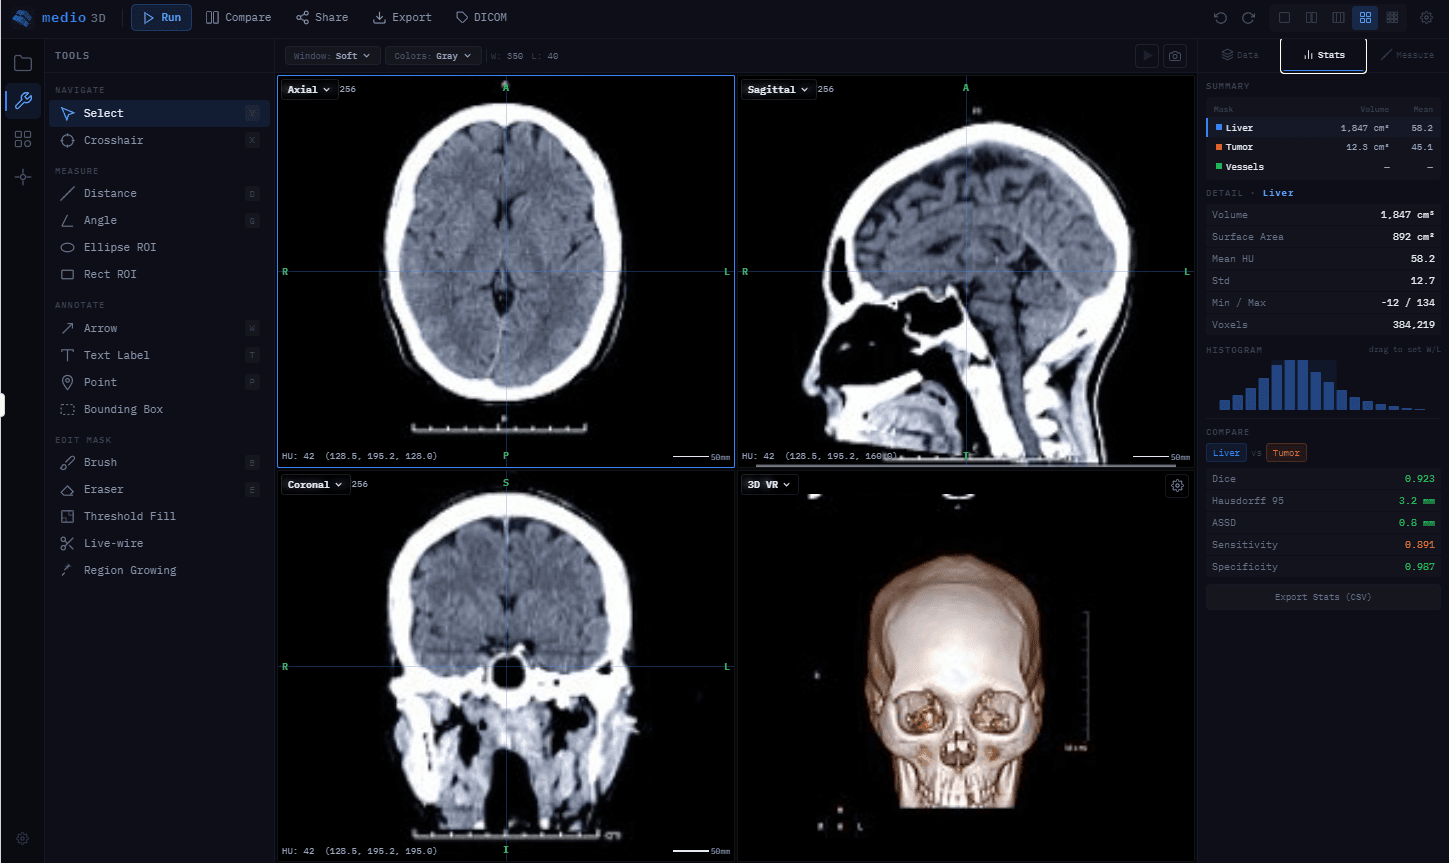Export stats as CSV
Viewport: 1449px width, 863px height.
[1322, 596]
